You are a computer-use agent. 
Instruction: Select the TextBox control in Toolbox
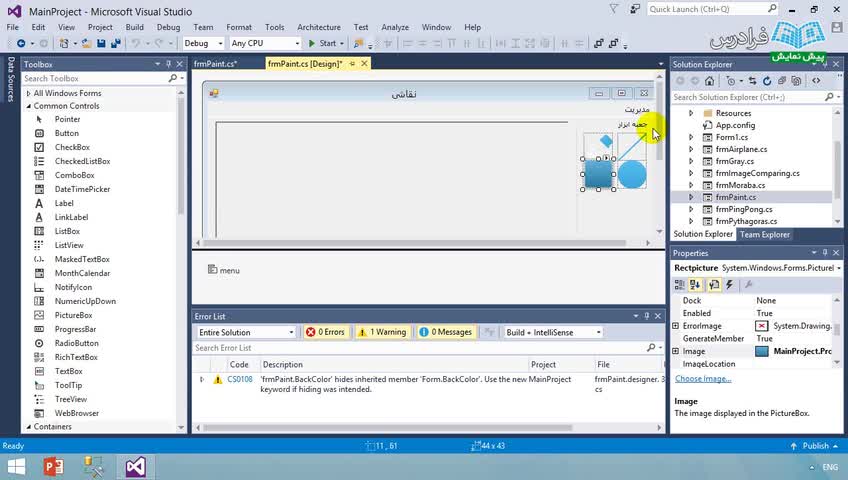(x=68, y=371)
